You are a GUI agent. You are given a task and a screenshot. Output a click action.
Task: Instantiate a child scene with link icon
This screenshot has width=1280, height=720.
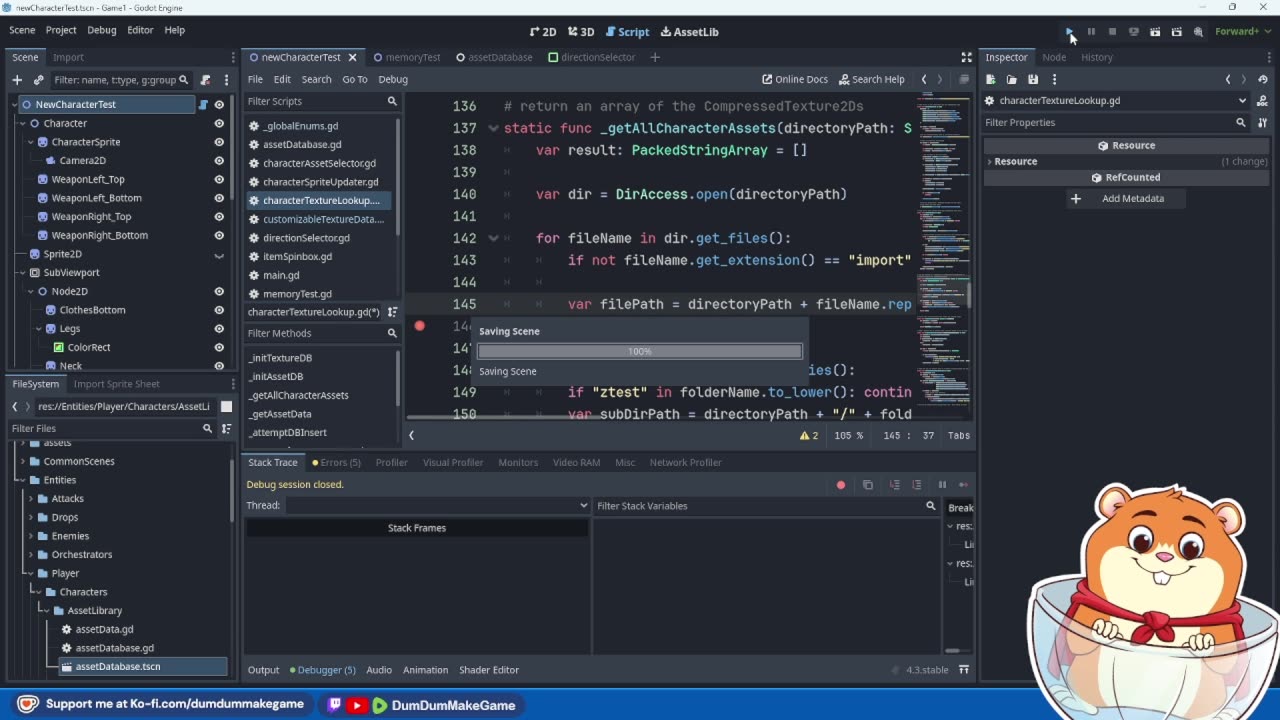[x=39, y=80]
